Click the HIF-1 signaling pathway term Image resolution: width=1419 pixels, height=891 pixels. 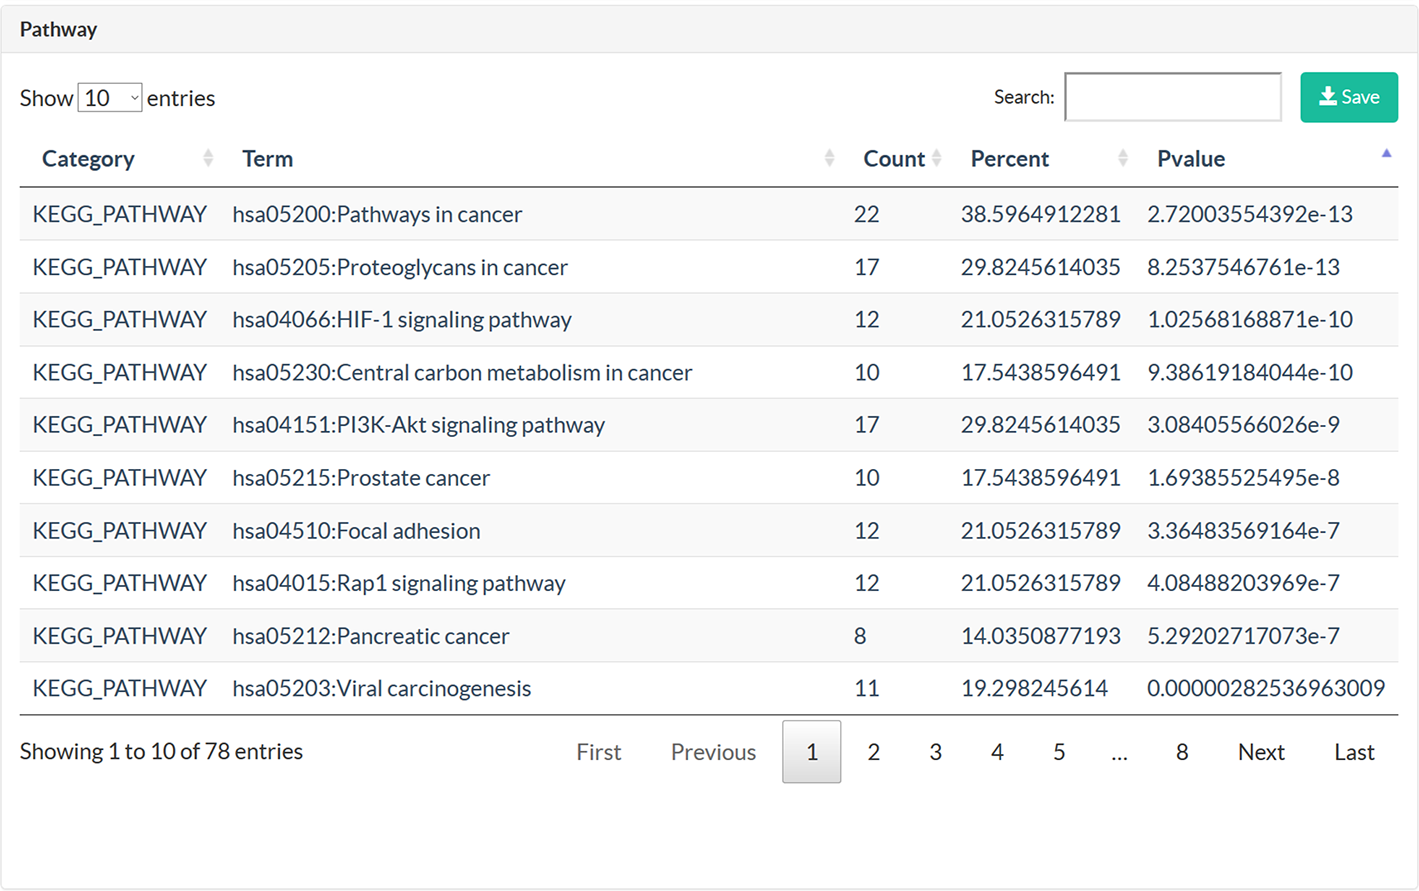(402, 320)
